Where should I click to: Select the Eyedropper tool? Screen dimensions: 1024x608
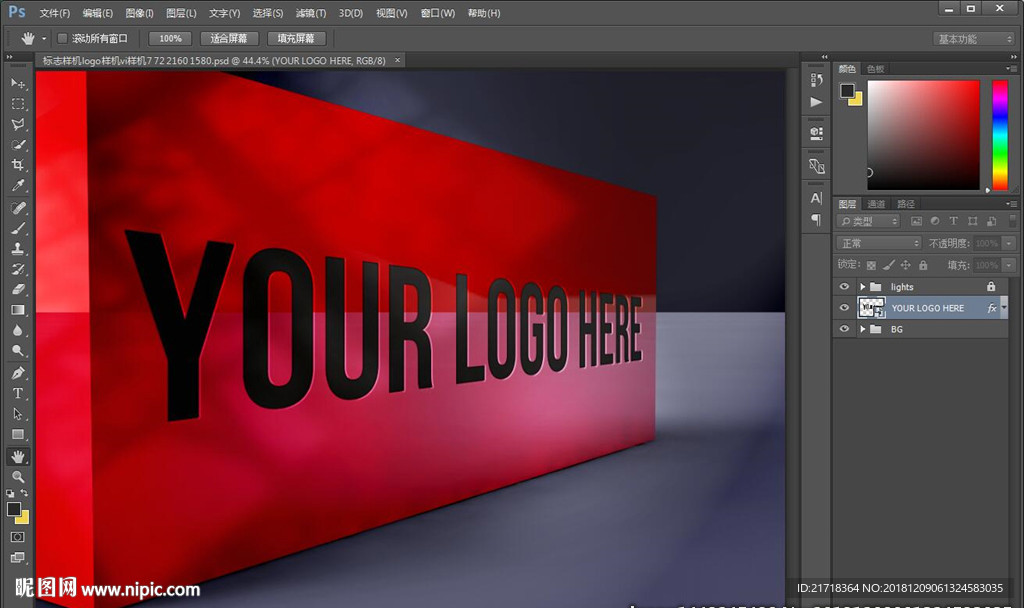click(18, 185)
